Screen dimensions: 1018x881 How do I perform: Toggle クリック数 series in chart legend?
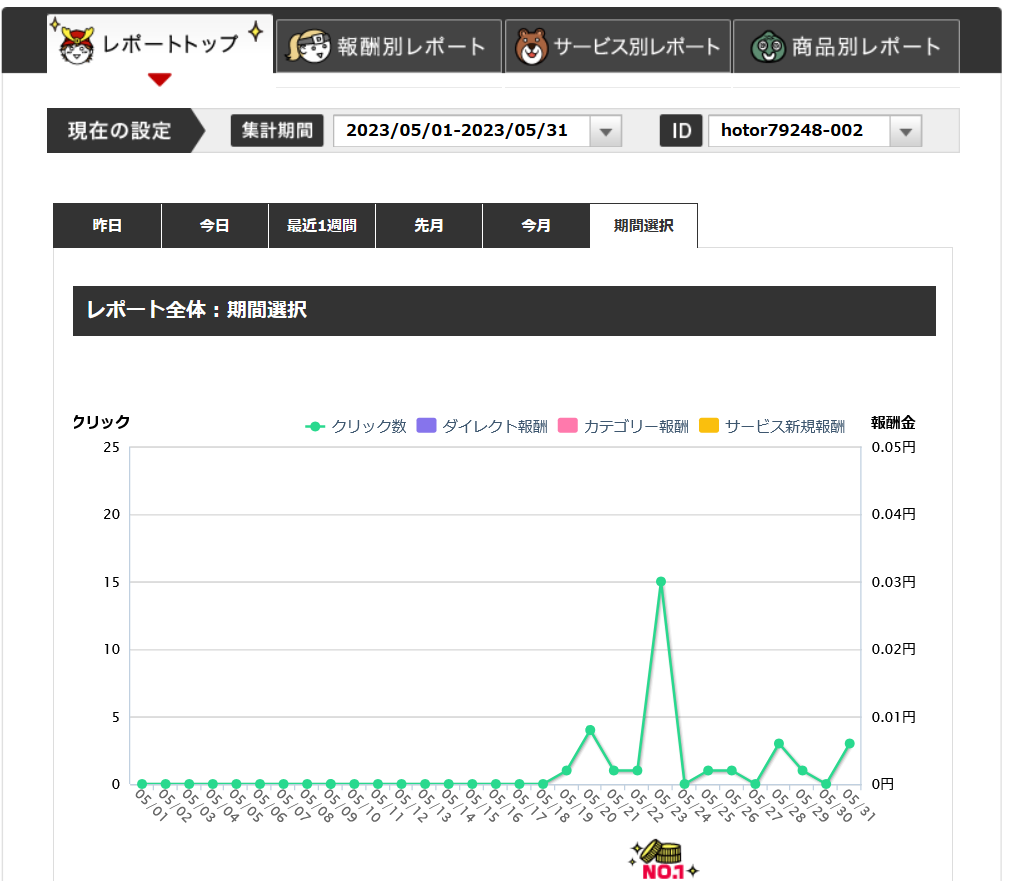[356, 426]
